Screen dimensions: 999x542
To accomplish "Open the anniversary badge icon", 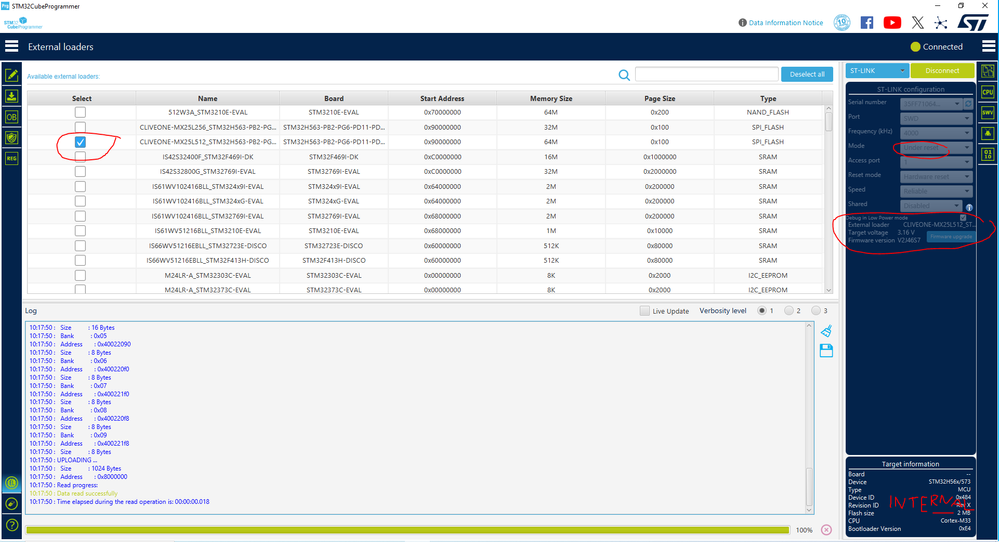I will 842,22.
